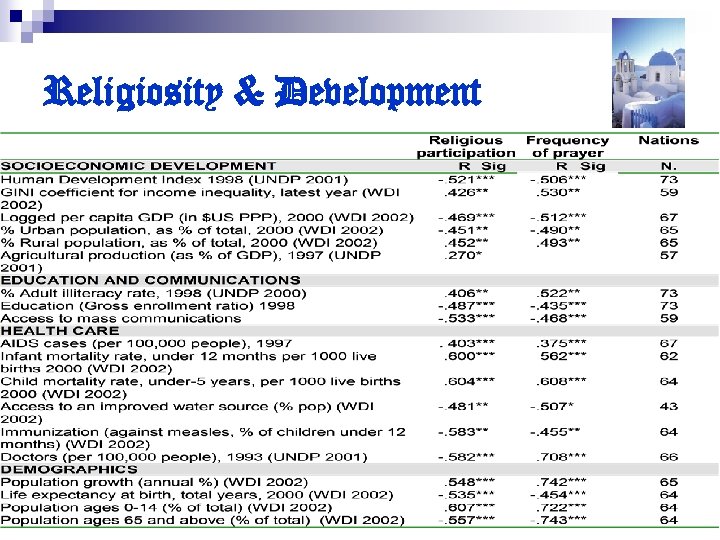The image size is (720, 540).
Task: Select the 'Population ages 65 and above' label
Action: (202, 520)
